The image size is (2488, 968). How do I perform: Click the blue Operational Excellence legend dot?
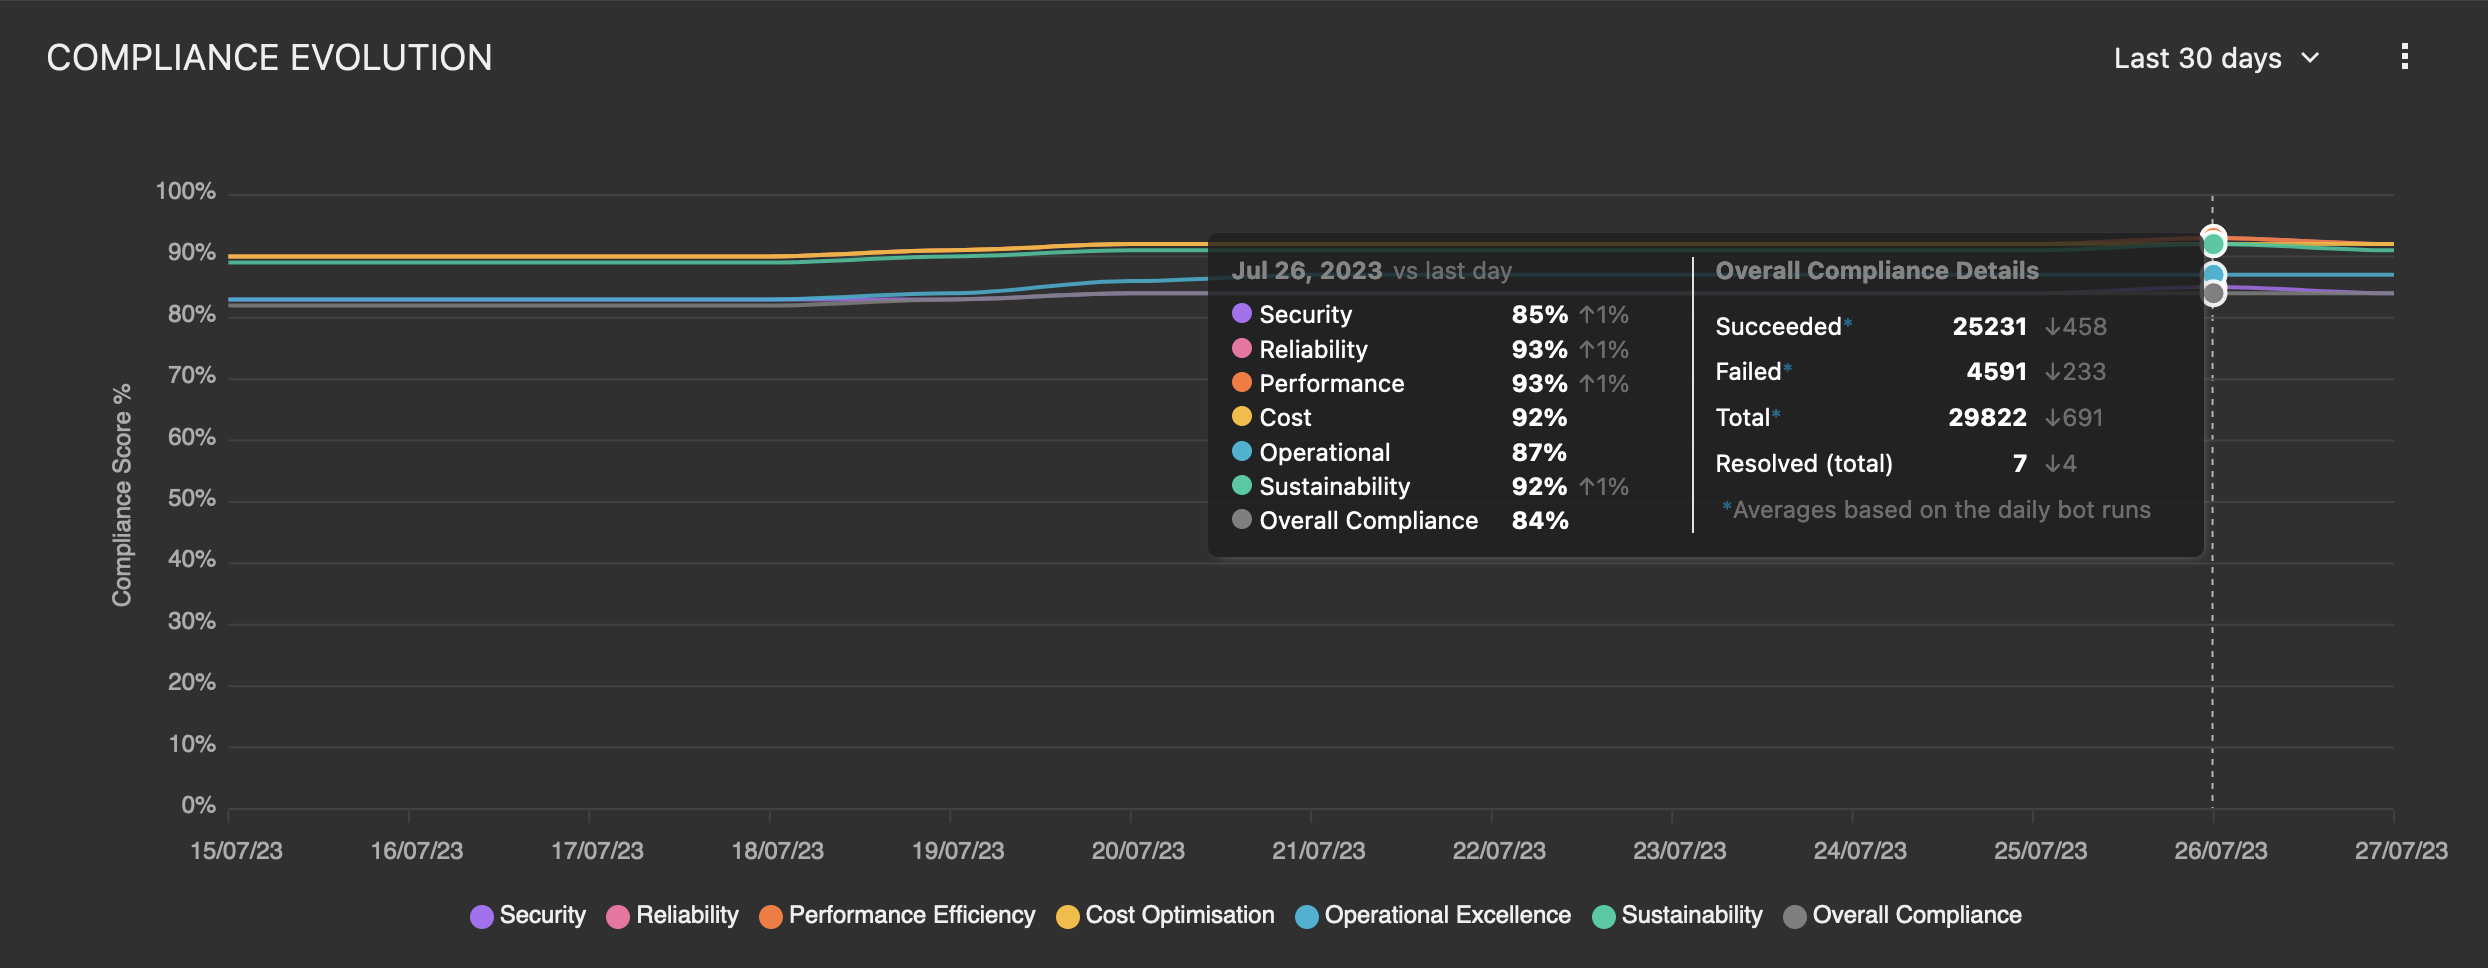(x=1307, y=916)
